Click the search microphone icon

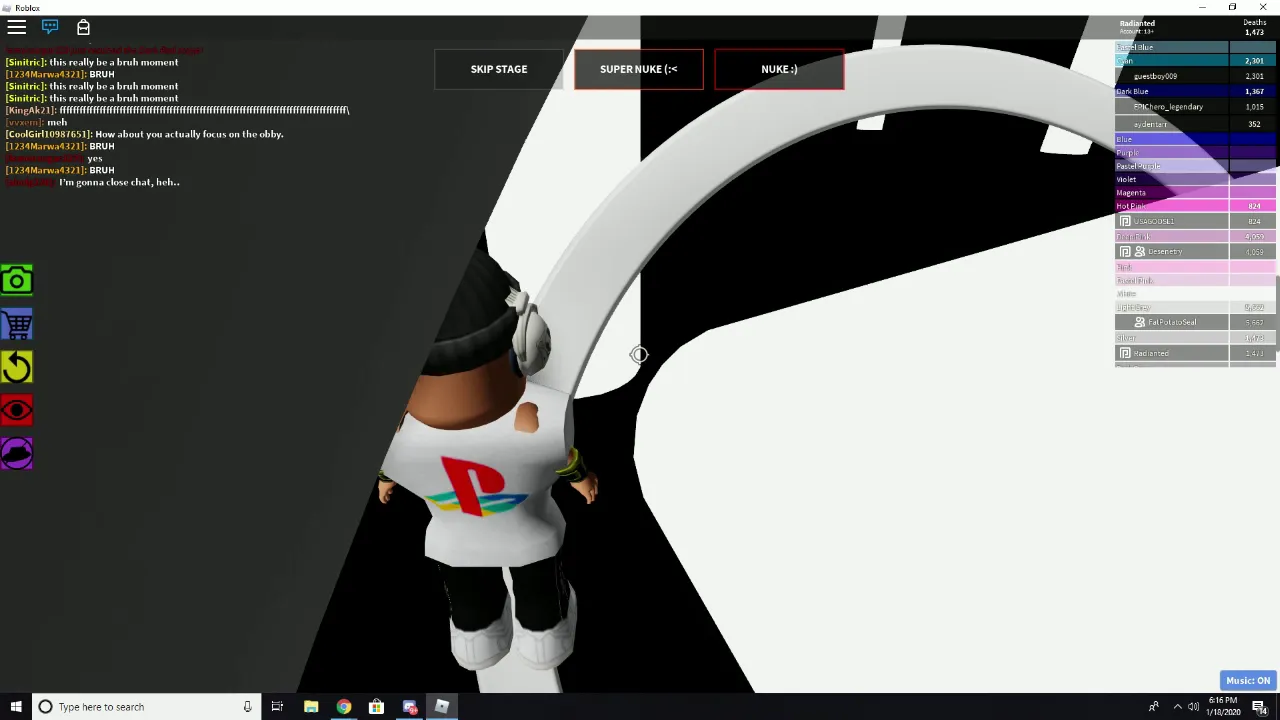point(247,707)
